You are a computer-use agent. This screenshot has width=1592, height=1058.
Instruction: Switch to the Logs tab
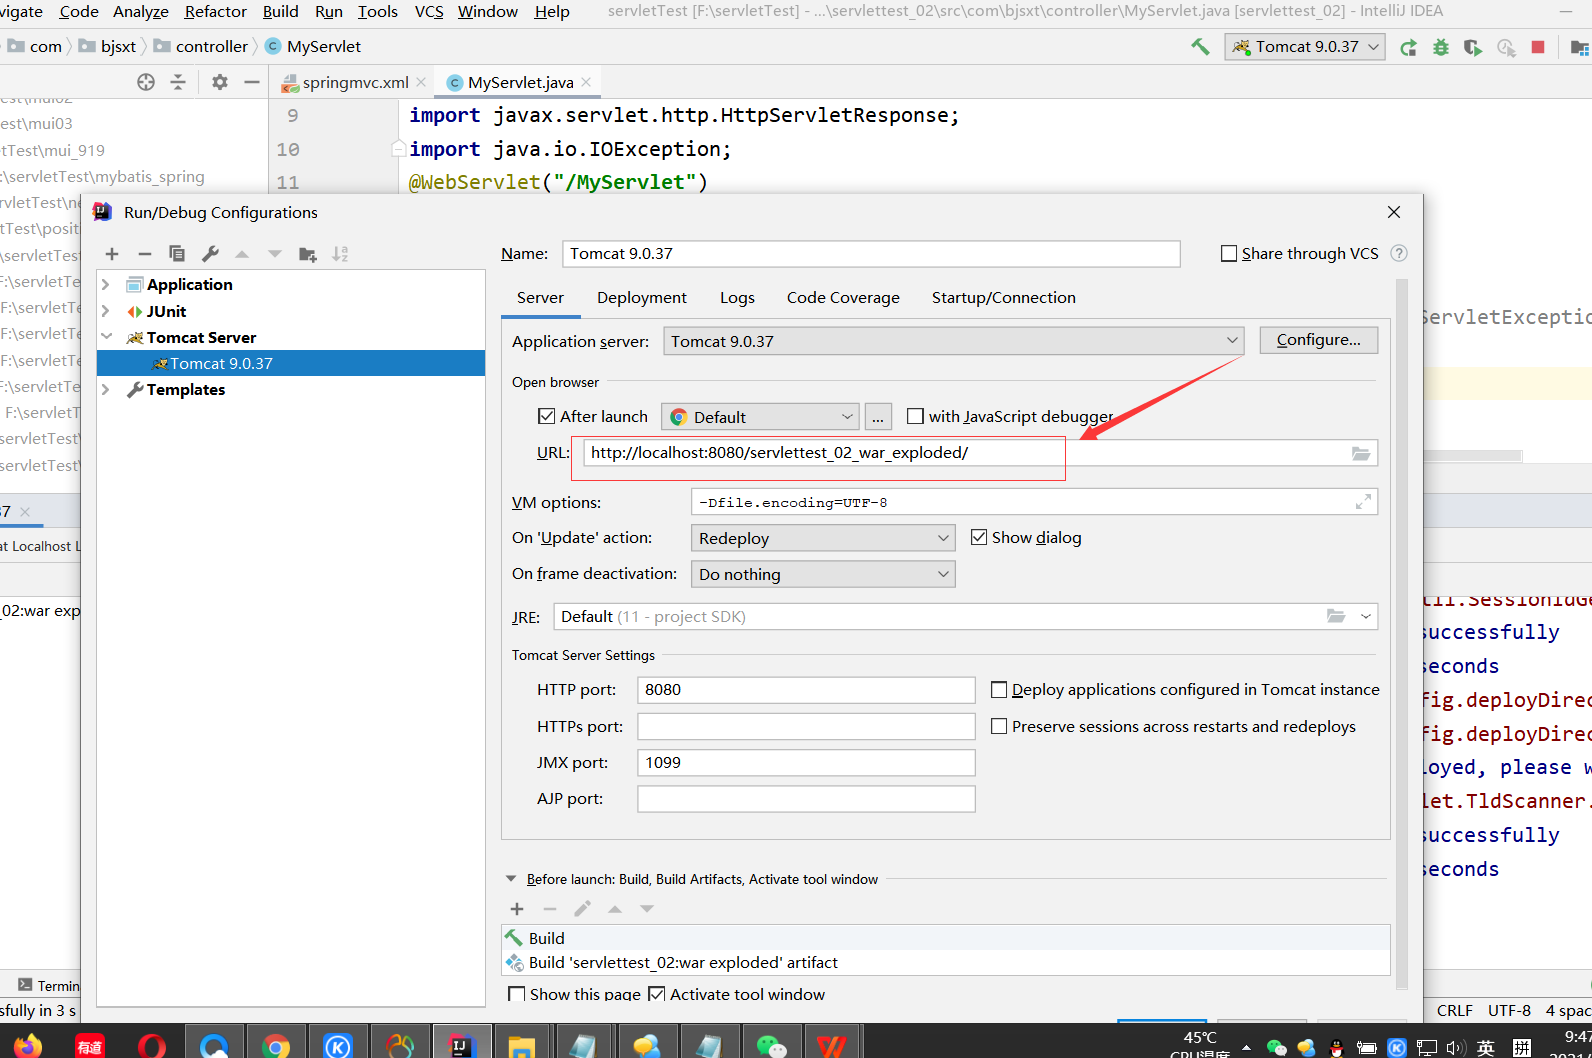coord(737,298)
